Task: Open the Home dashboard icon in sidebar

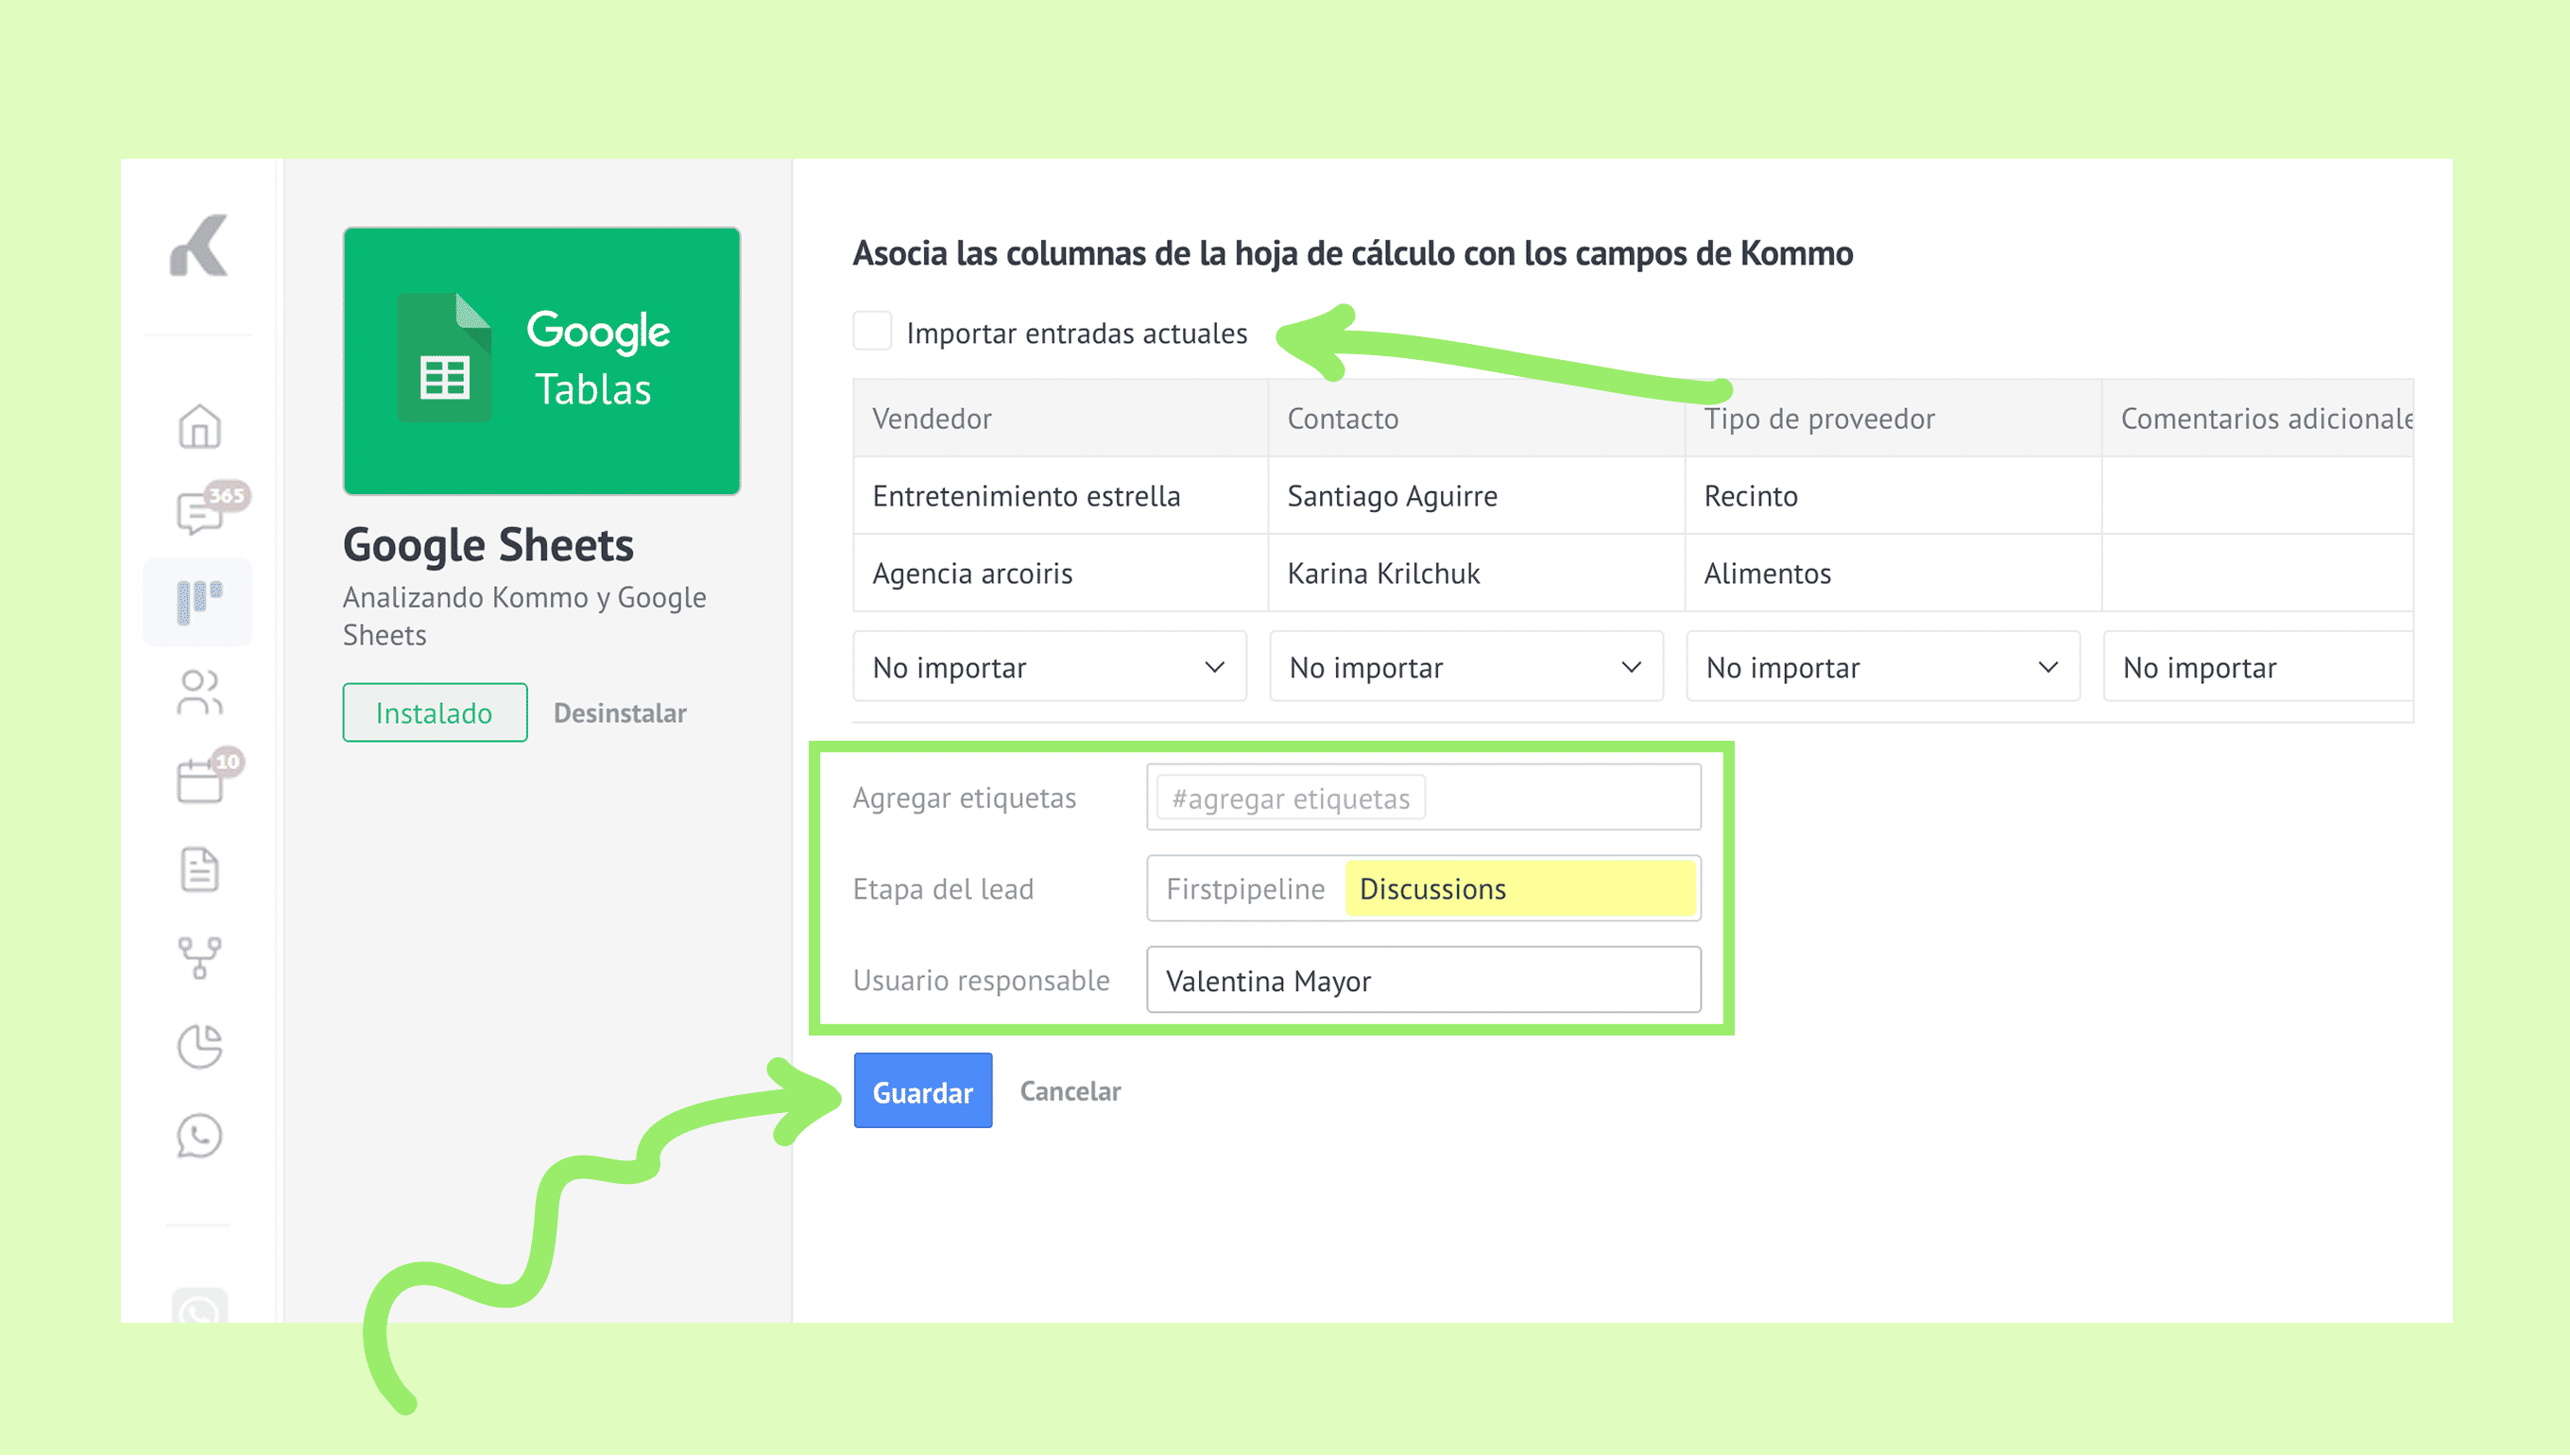Action: click(199, 426)
